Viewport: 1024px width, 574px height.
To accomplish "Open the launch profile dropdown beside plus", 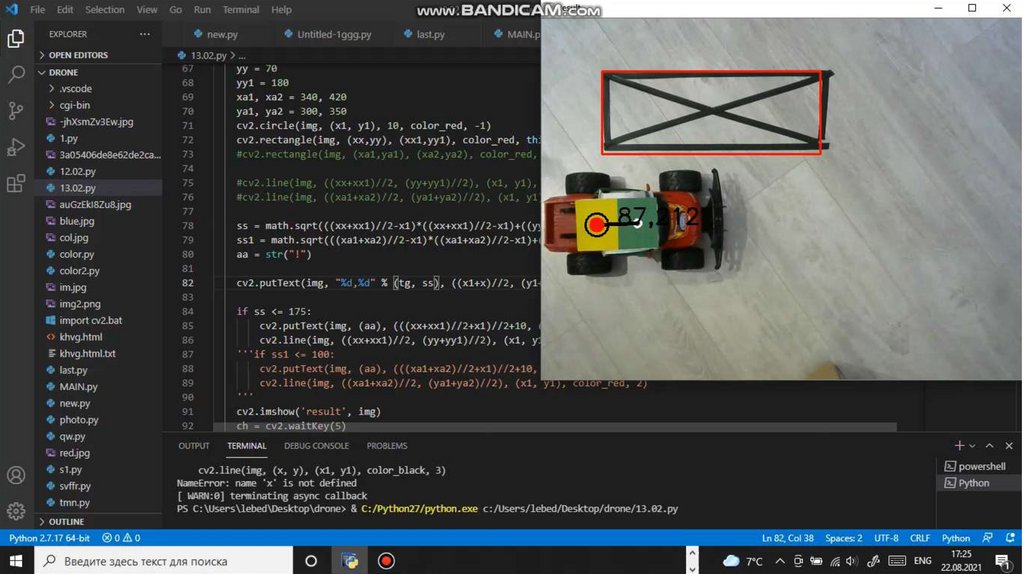I will pos(972,446).
